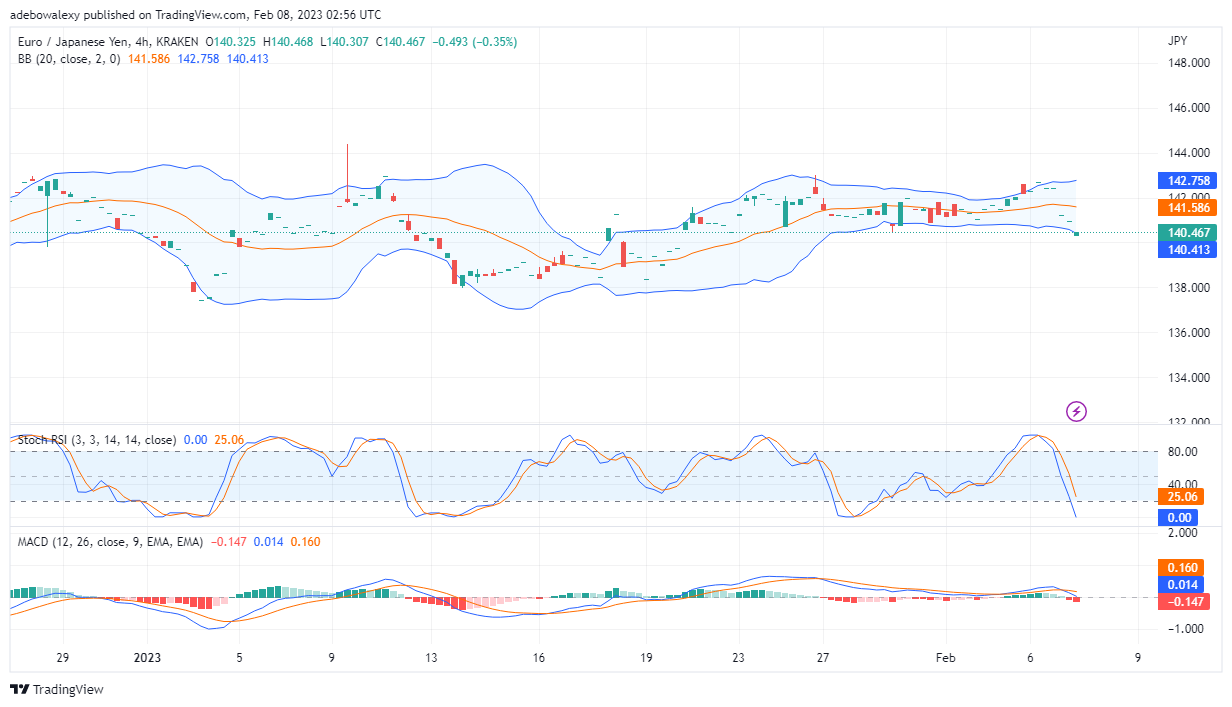This screenshot has width=1232, height=707.
Task: Click the 27 date on time axis
Action: pos(823,658)
